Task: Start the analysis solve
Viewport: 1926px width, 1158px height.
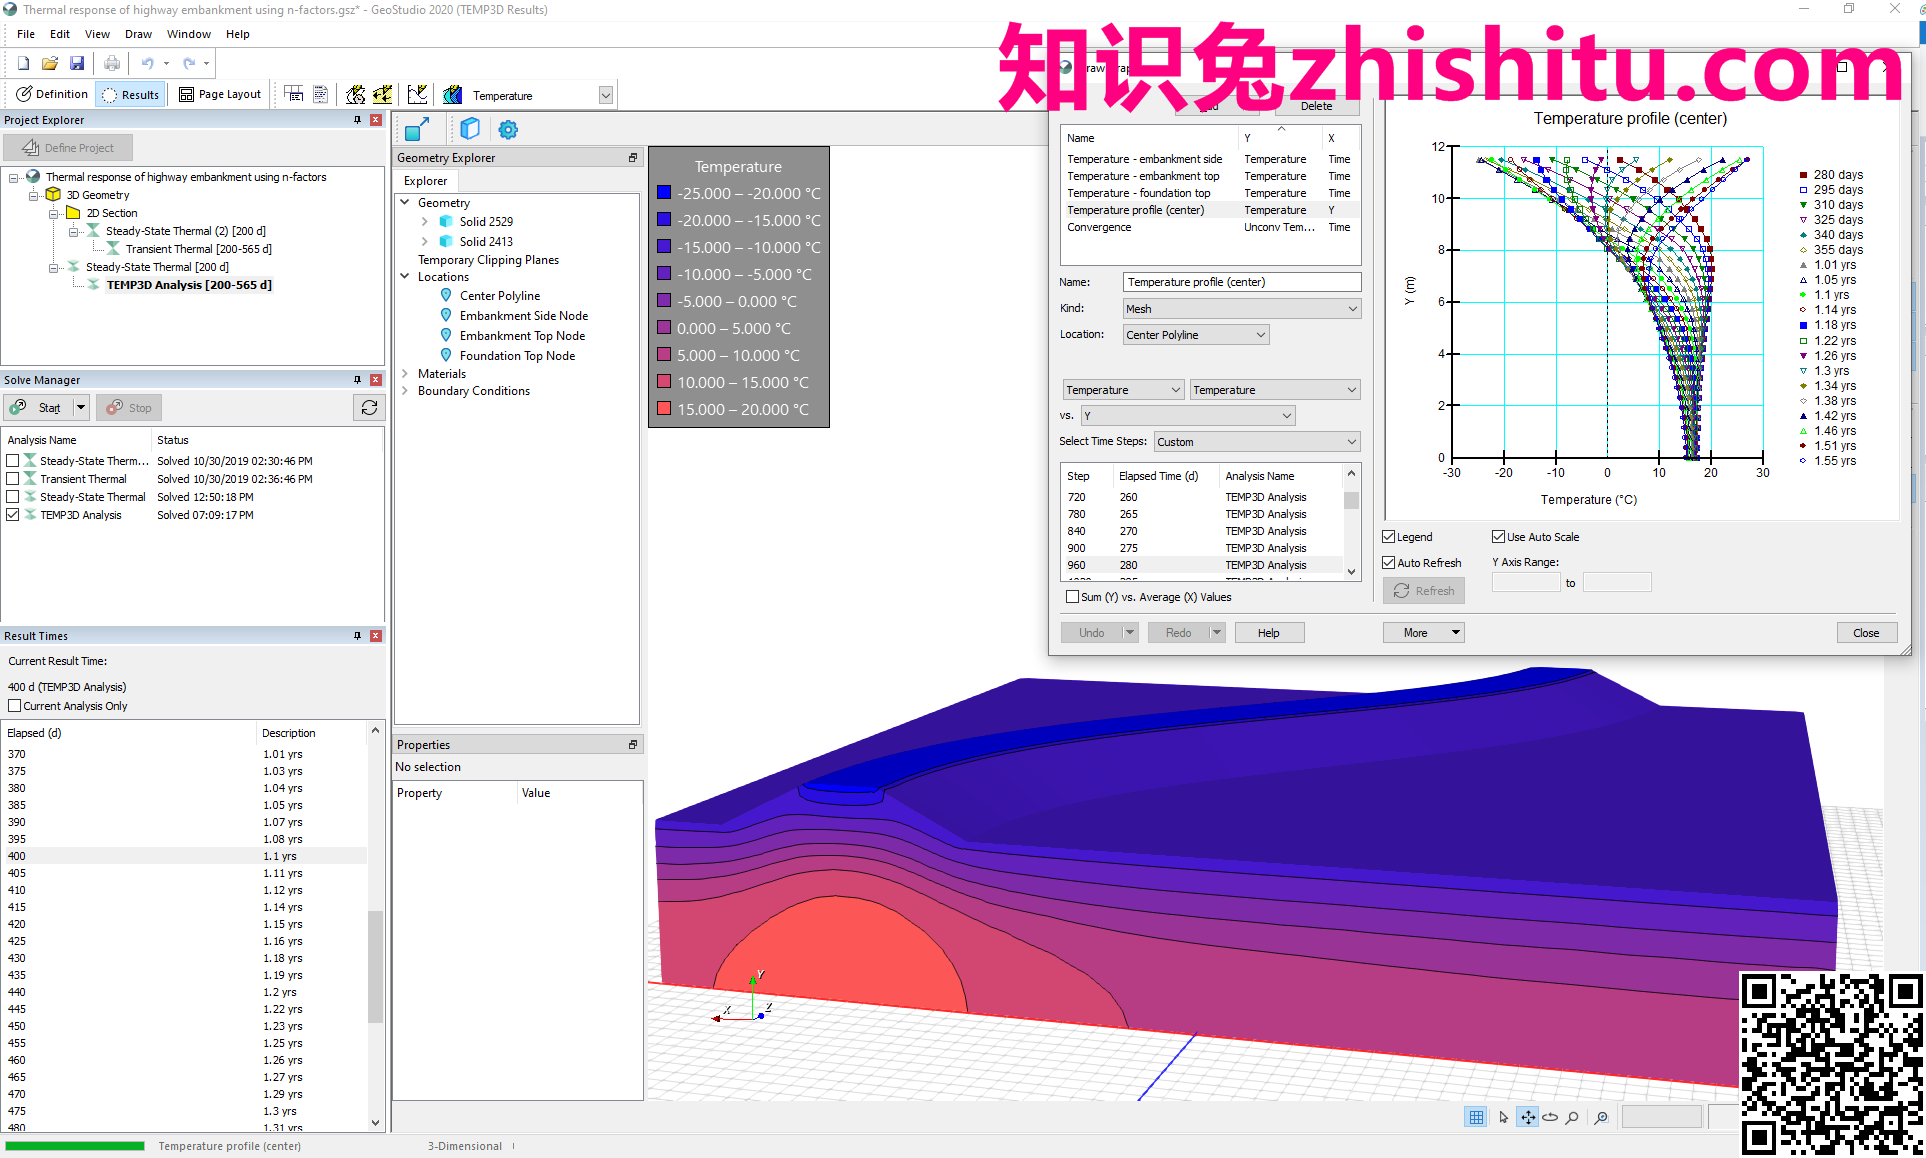Action: pos(39,407)
